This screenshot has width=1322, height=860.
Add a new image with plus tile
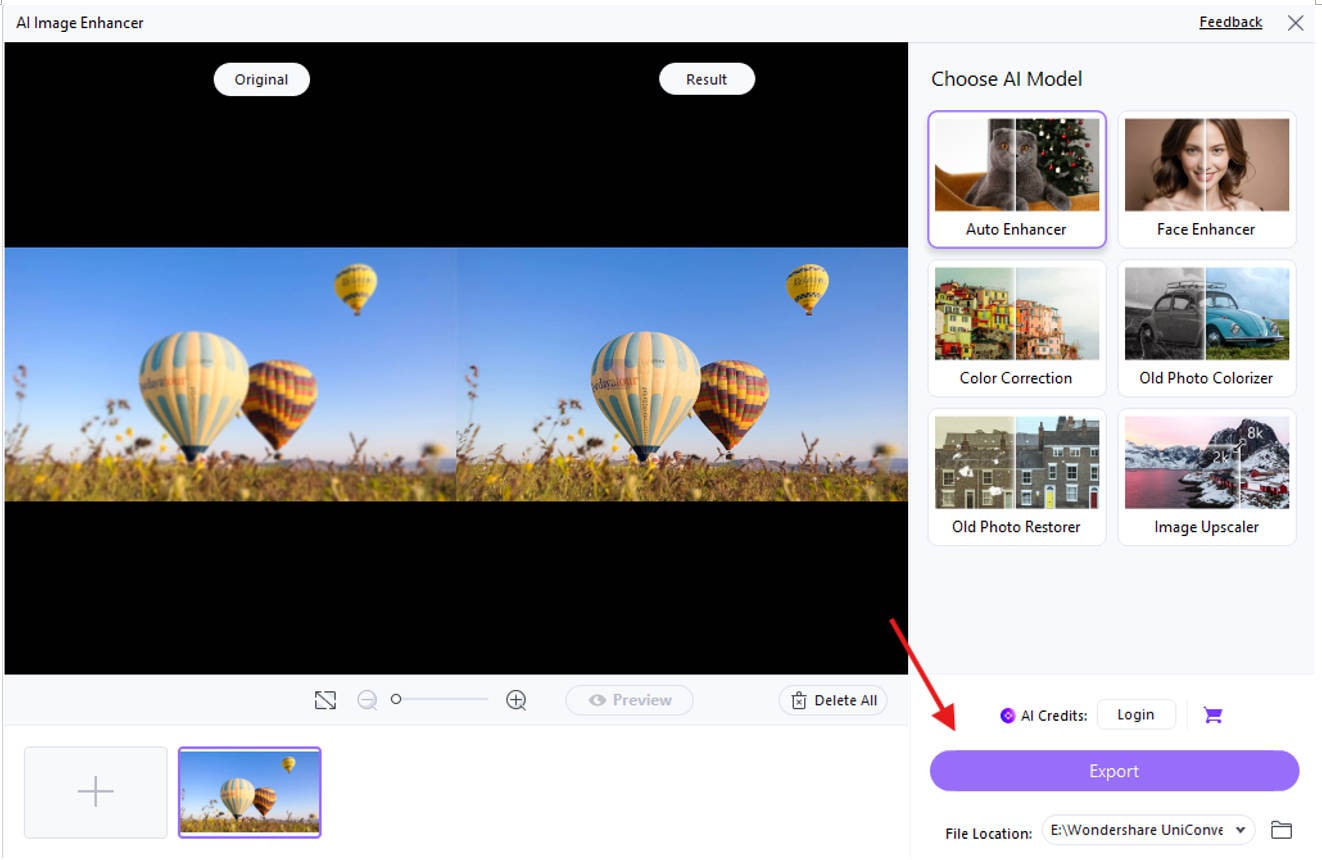(96, 792)
